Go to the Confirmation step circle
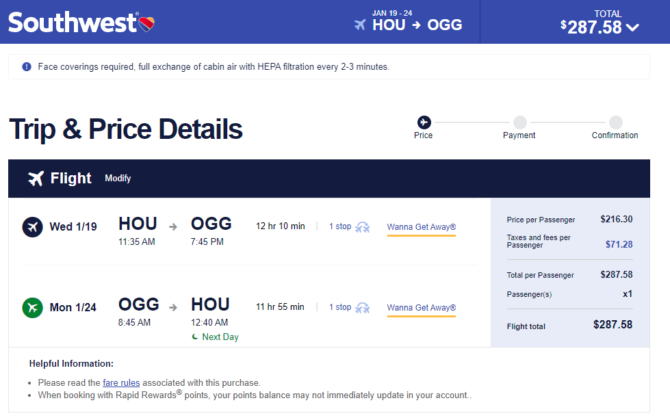The width and height of the screenshot is (670, 418). click(x=615, y=122)
